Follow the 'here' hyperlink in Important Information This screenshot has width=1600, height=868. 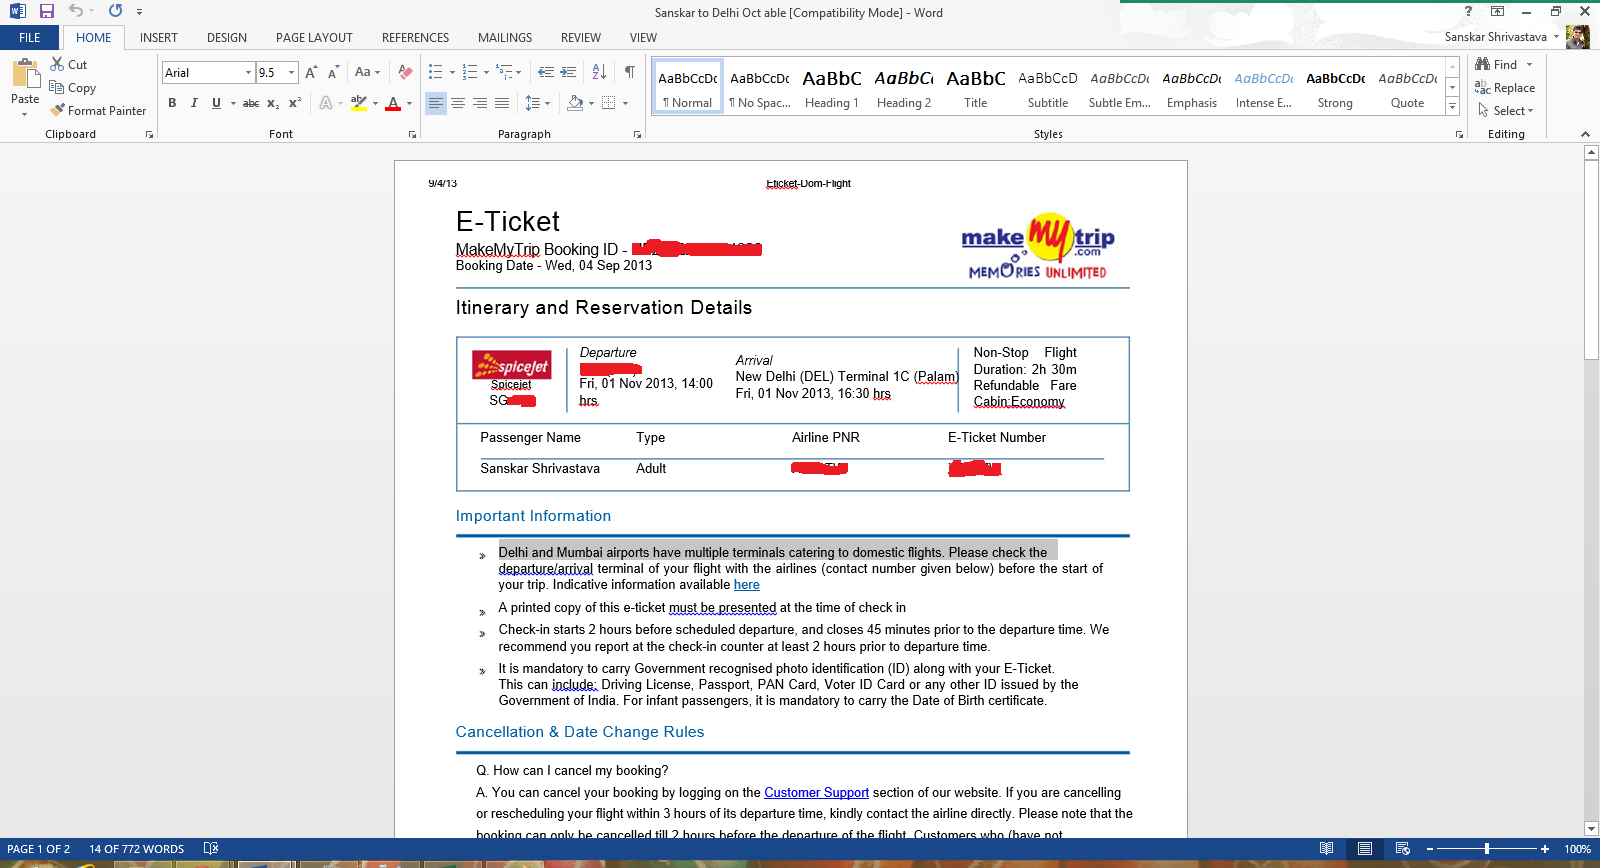coord(747,585)
